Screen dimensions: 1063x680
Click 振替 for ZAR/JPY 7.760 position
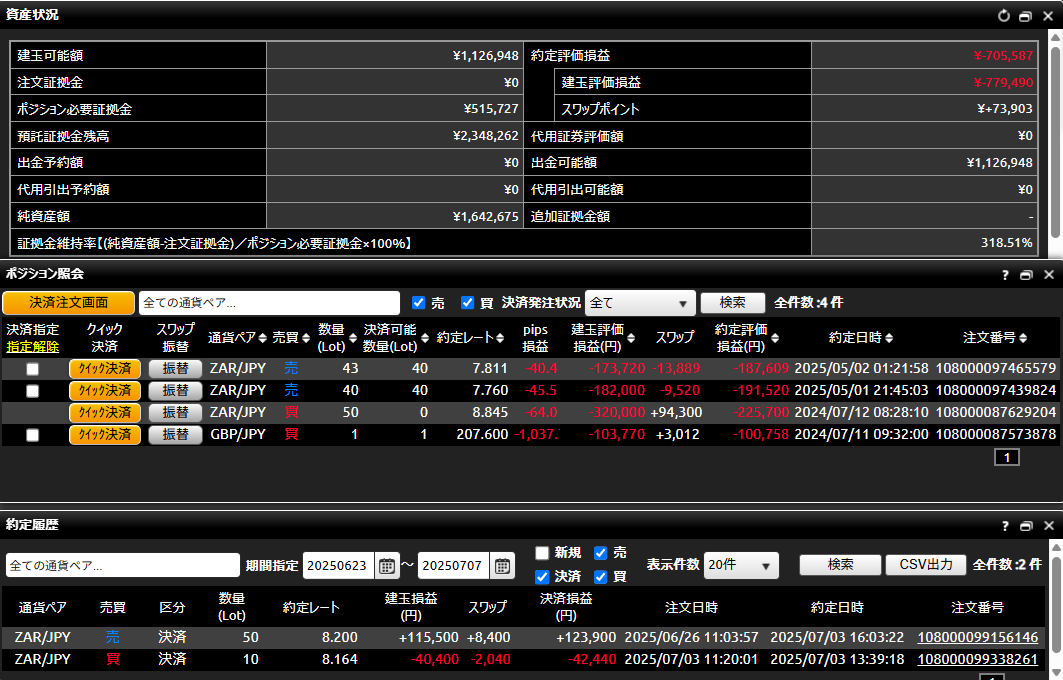(x=175, y=391)
